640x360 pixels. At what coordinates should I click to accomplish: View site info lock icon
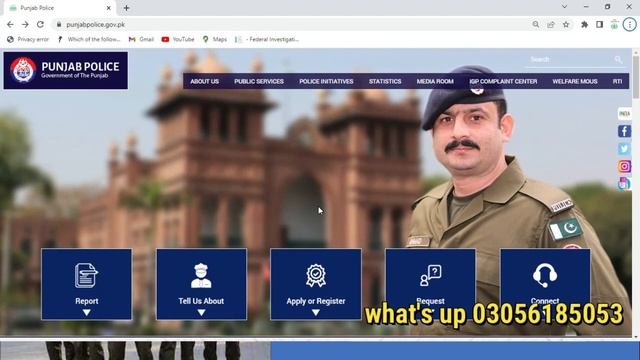pyautogui.click(x=59, y=24)
